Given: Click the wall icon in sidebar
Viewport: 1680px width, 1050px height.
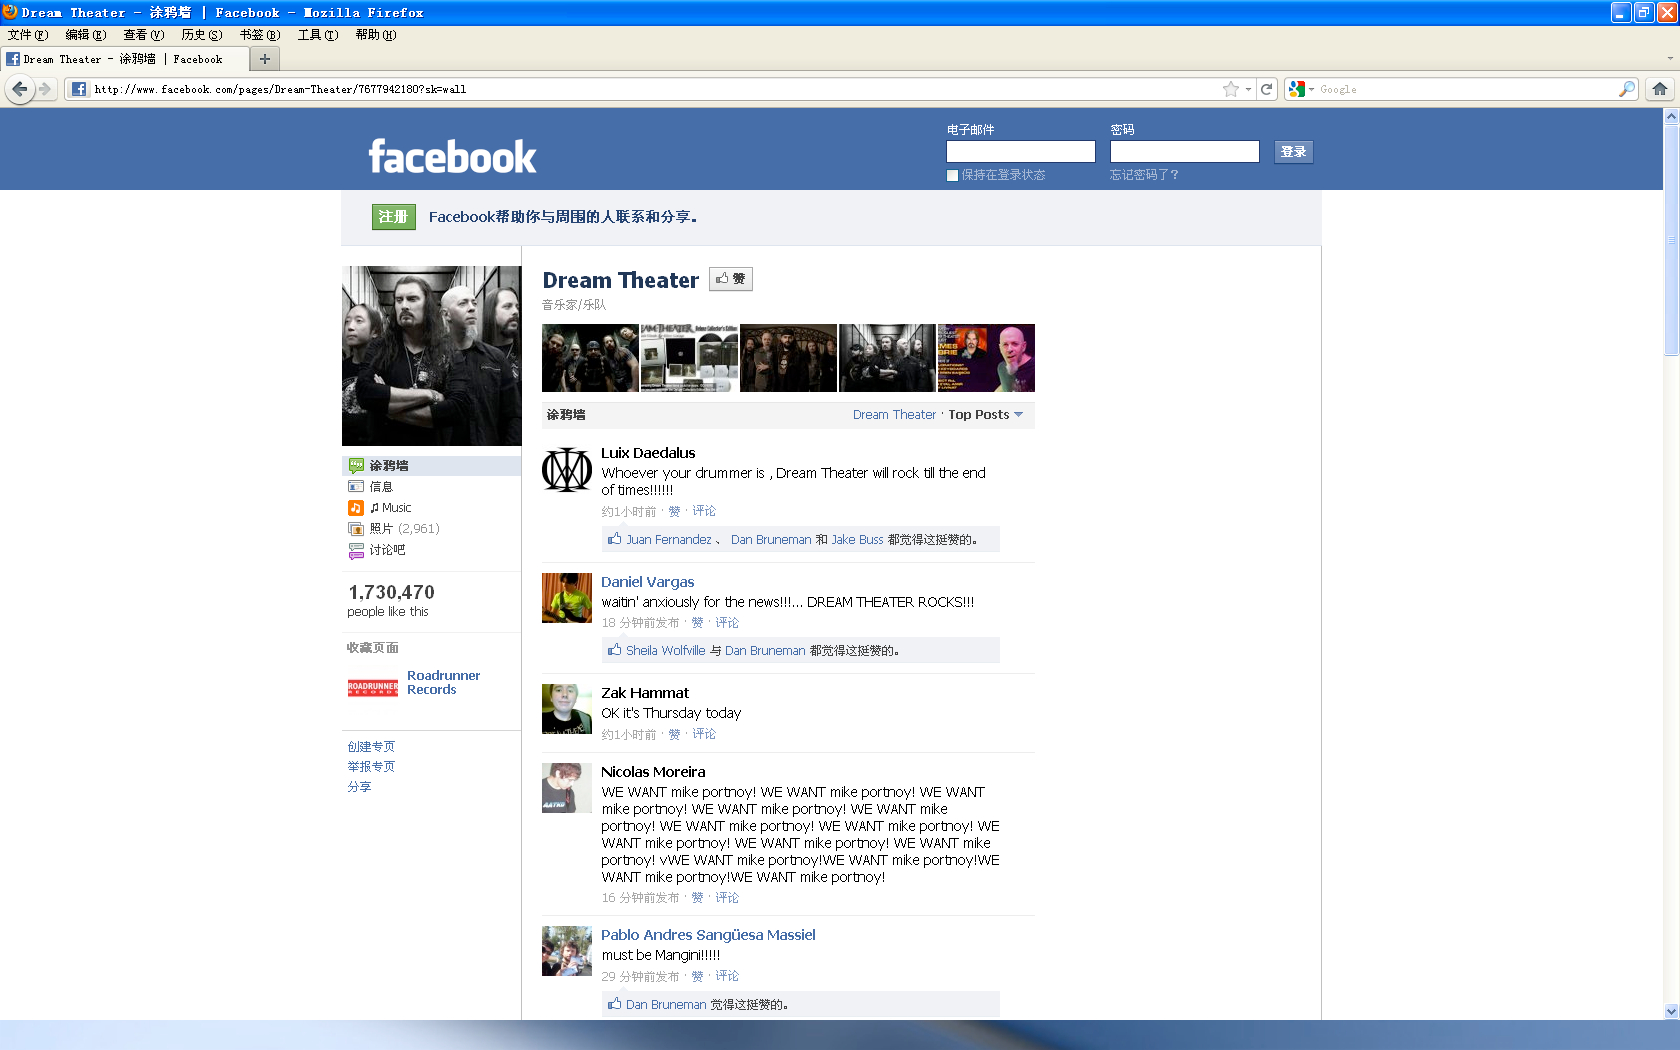Looking at the screenshot, I should coord(356,466).
